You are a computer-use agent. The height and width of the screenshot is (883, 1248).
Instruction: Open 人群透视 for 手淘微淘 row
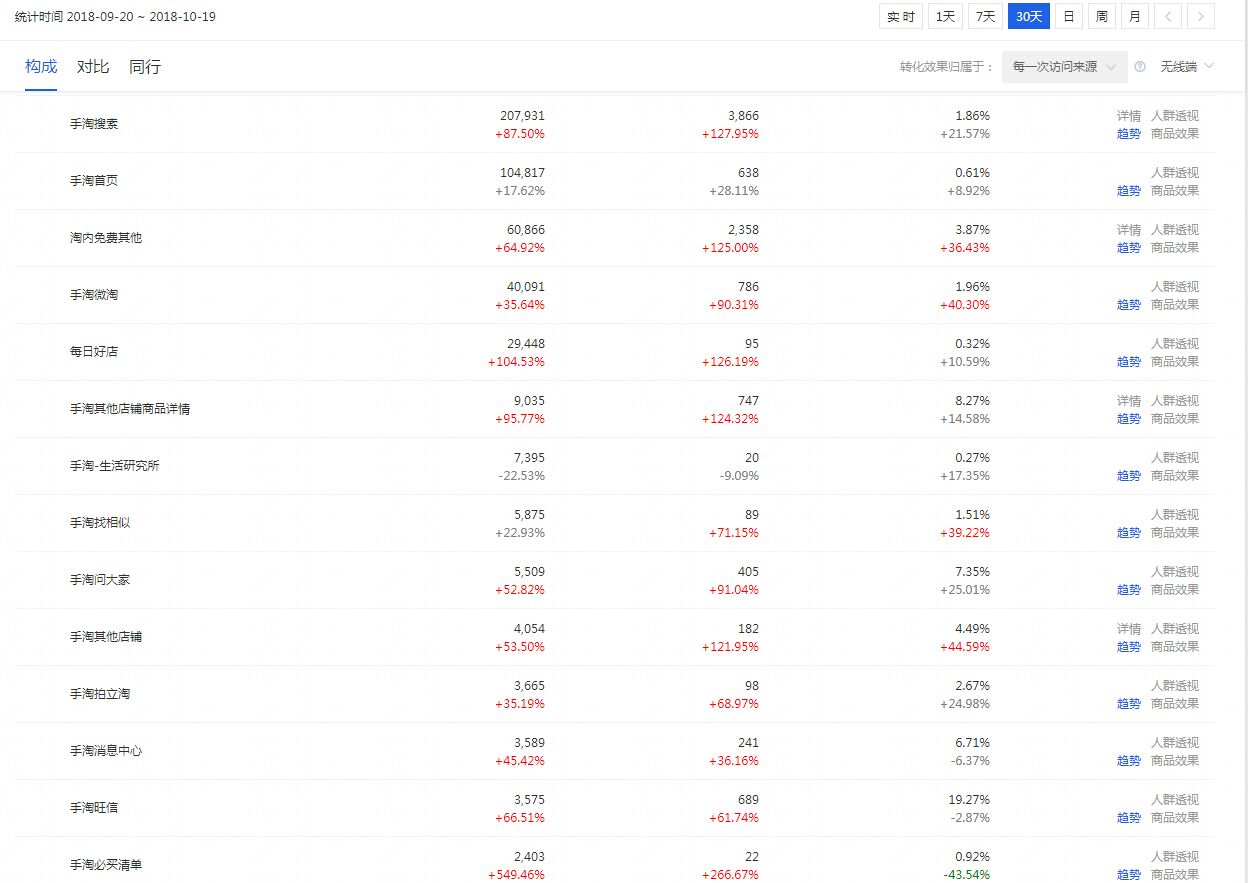pyautogui.click(x=1175, y=287)
